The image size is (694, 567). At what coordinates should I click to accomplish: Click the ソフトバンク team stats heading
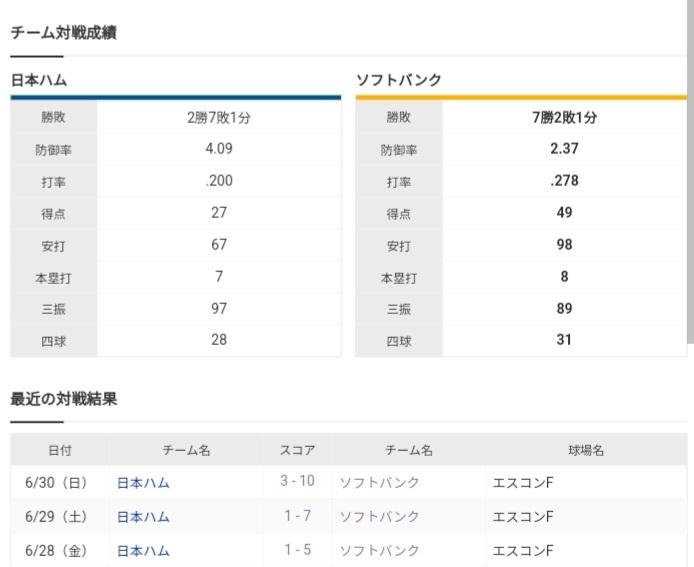tap(399, 80)
